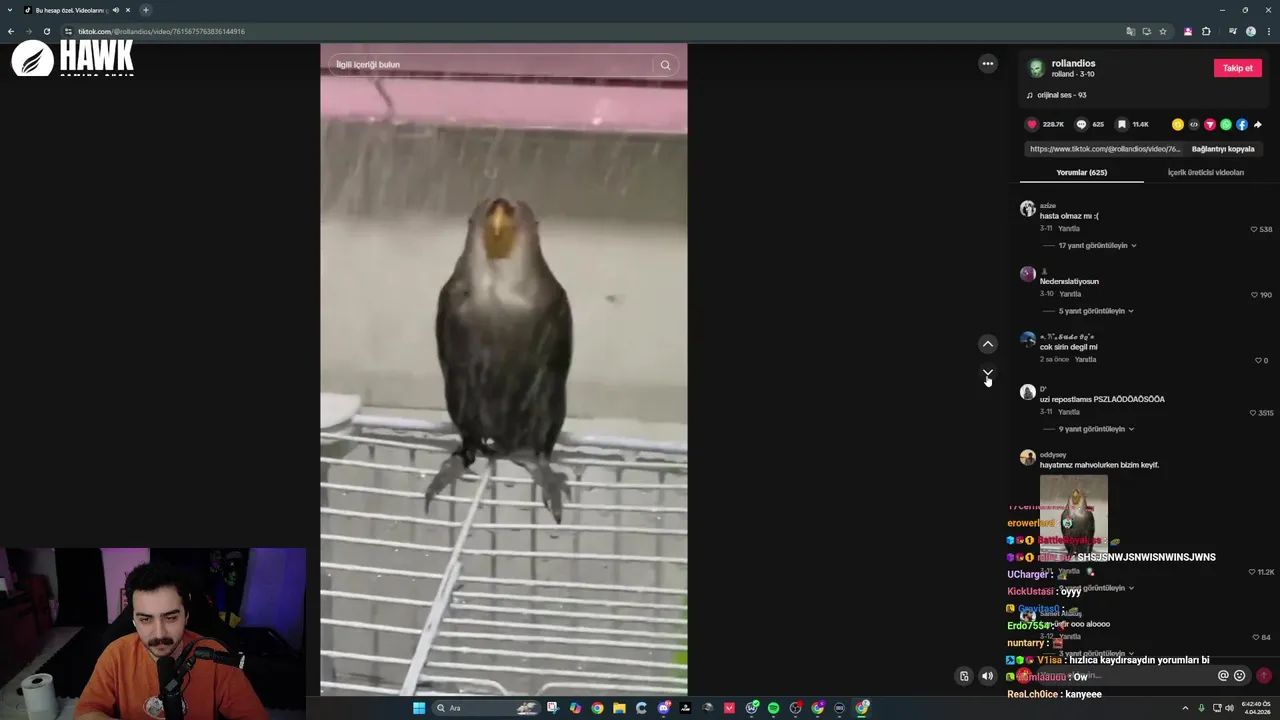1280x720 pixels.
Task: Reload the page with Chrome refresh icon
Action: [46, 31]
